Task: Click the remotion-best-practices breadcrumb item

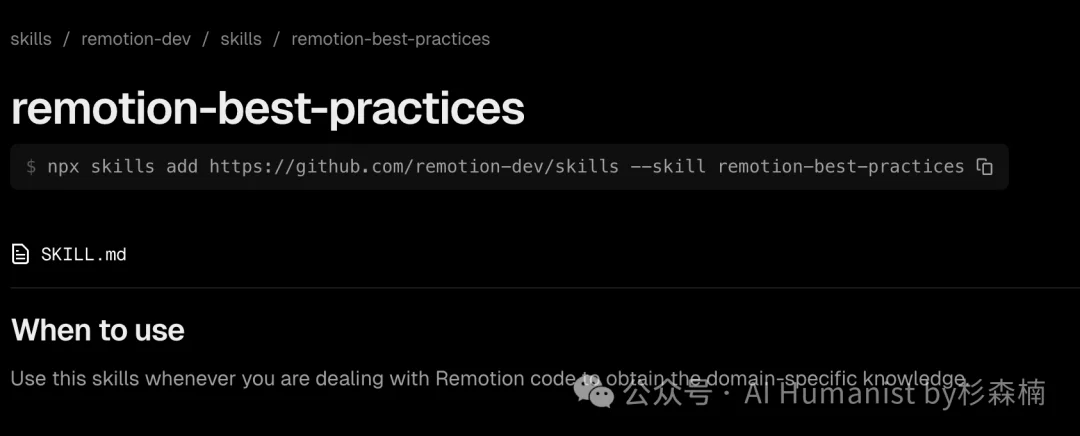Action: [x=390, y=40]
